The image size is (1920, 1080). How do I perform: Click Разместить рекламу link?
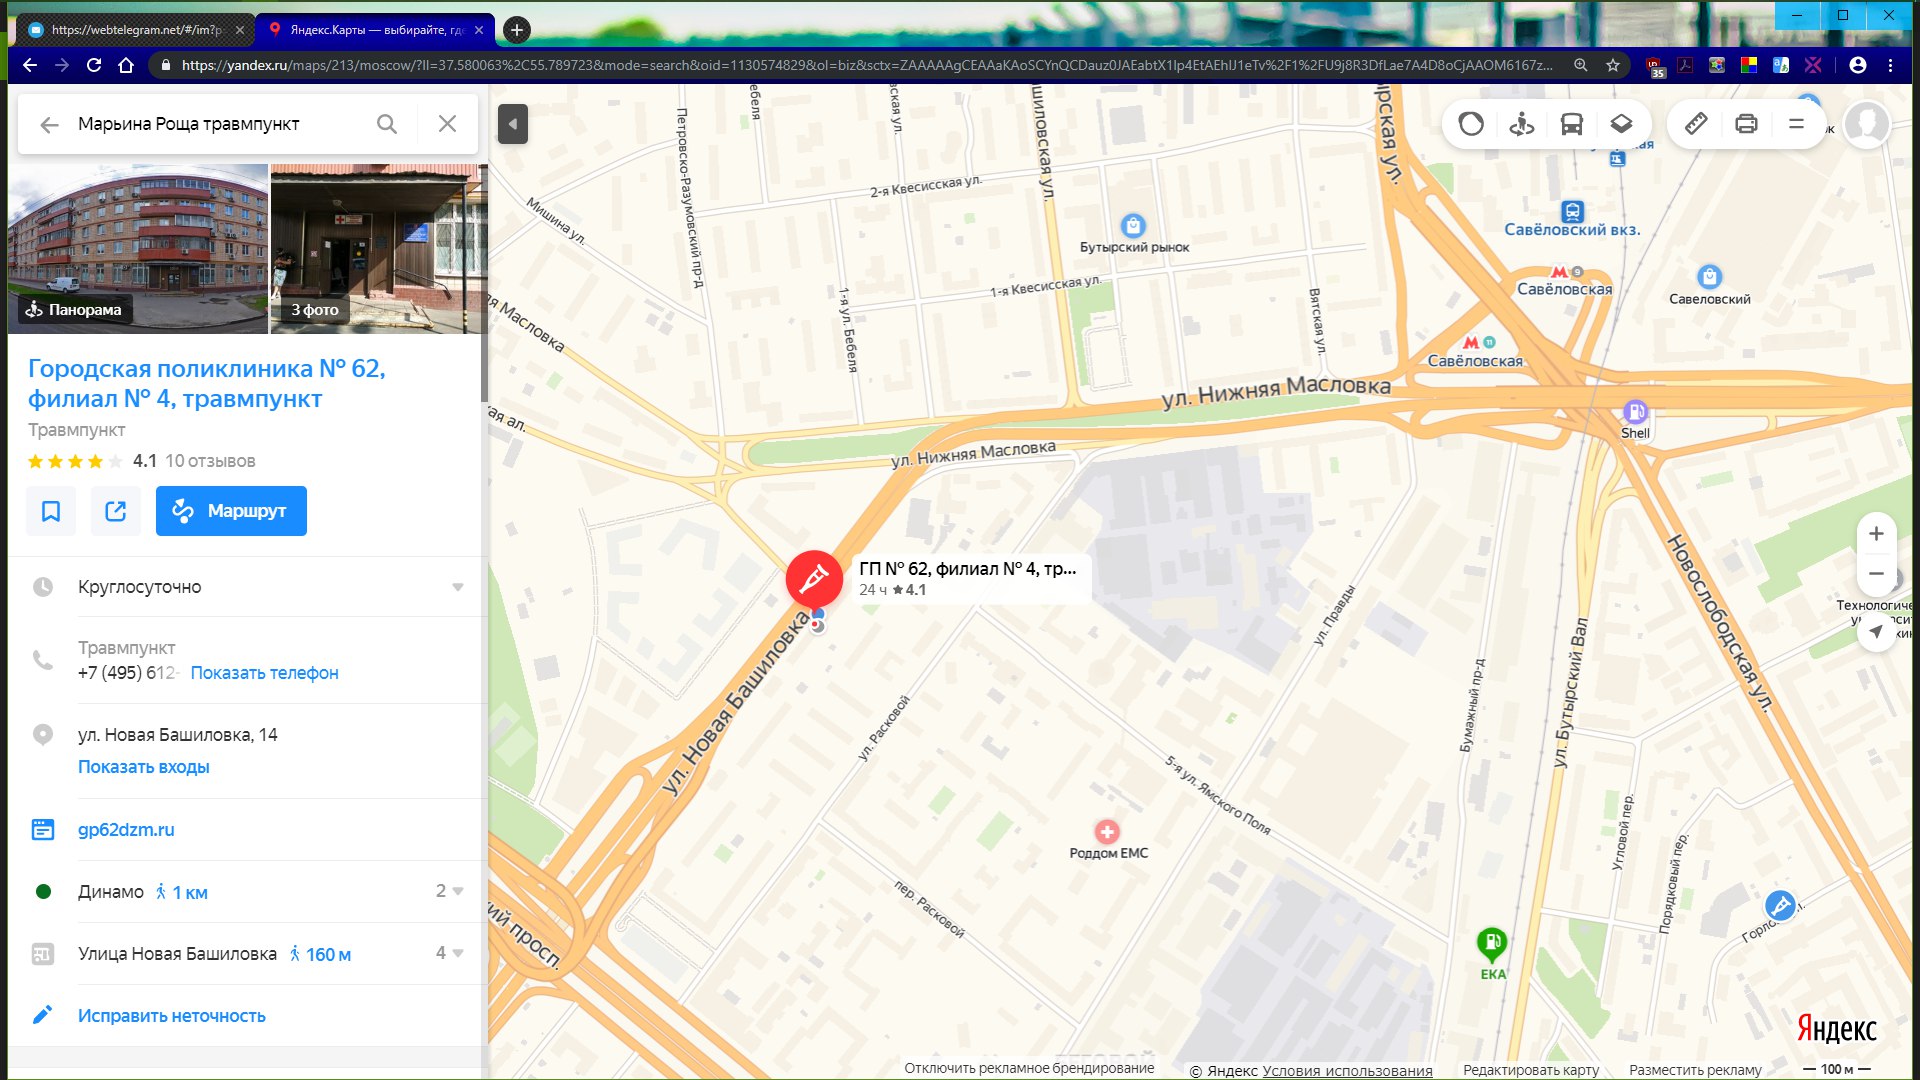pos(1695,1070)
